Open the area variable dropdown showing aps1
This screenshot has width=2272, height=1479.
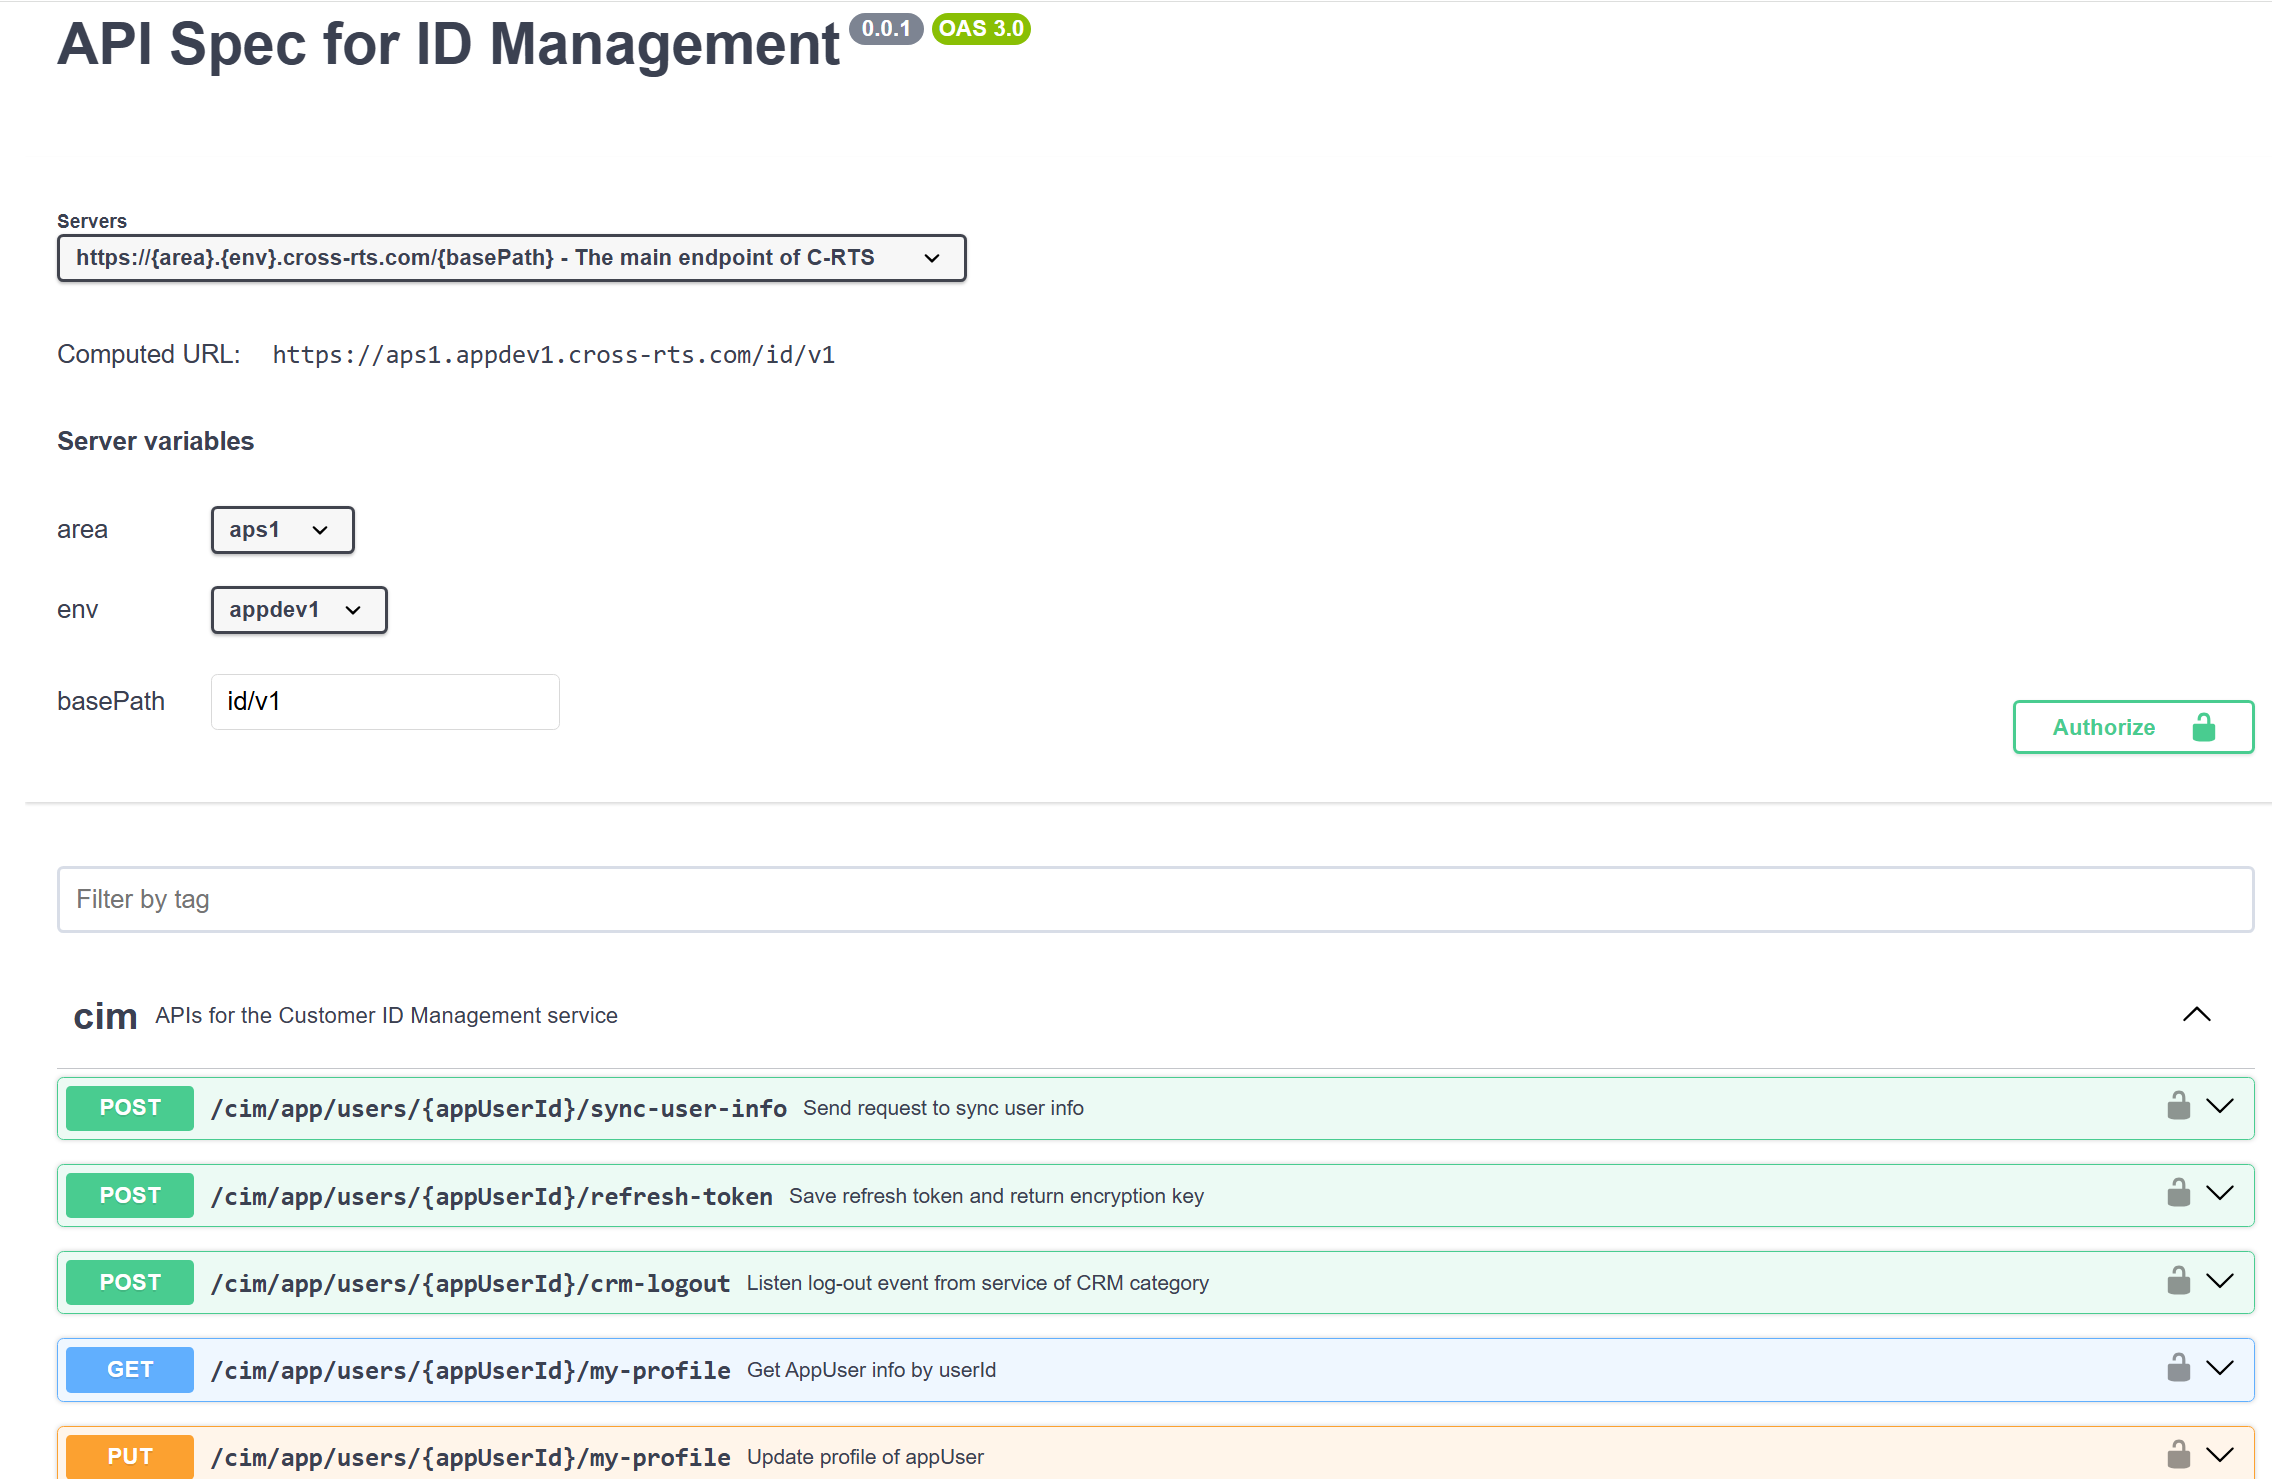[282, 530]
